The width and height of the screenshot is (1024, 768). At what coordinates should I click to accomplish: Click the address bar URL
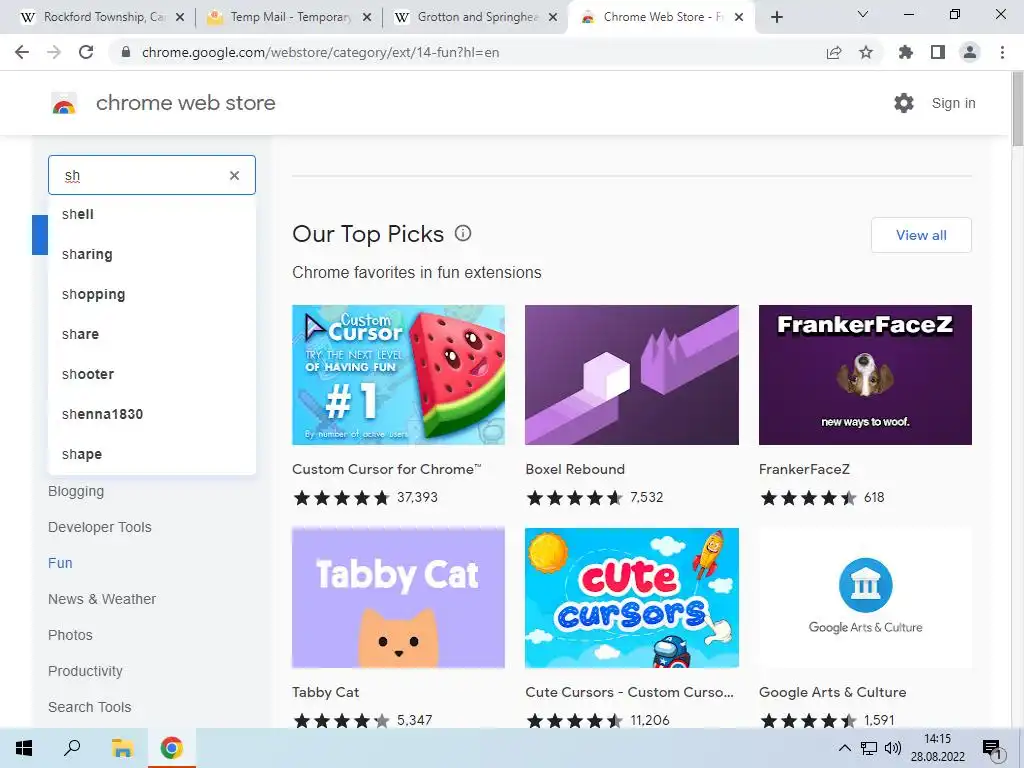(x=320, y=52)
